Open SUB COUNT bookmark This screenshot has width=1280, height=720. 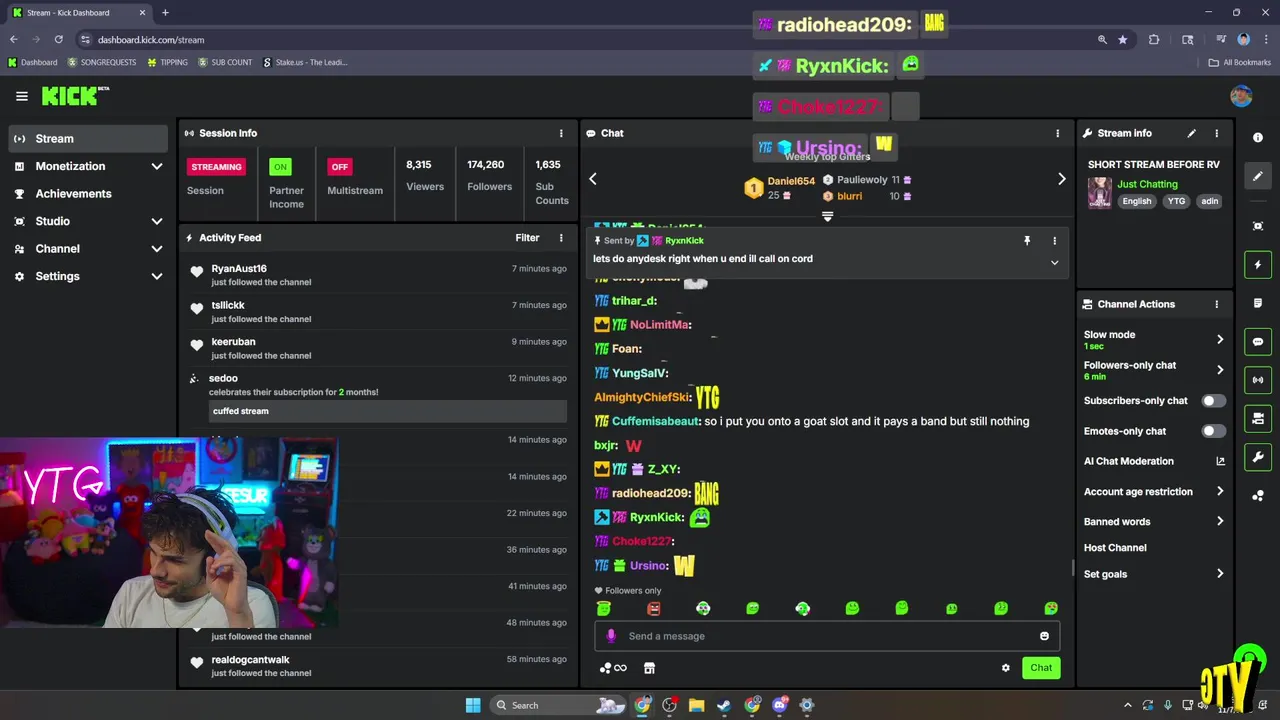(225, 62)
